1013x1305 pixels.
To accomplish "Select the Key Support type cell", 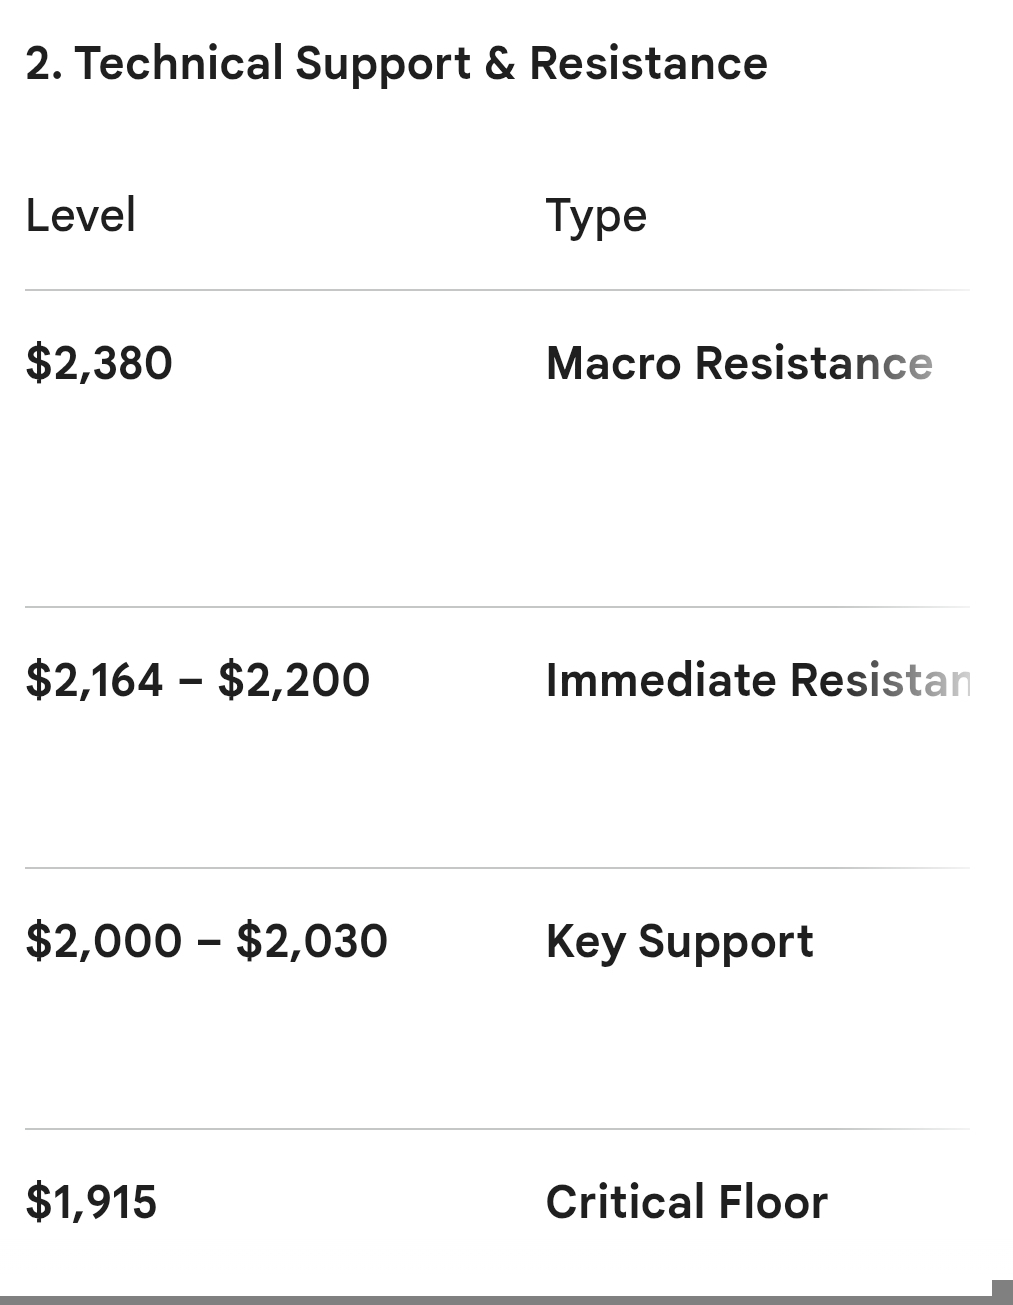I will (x=679, y=942).
